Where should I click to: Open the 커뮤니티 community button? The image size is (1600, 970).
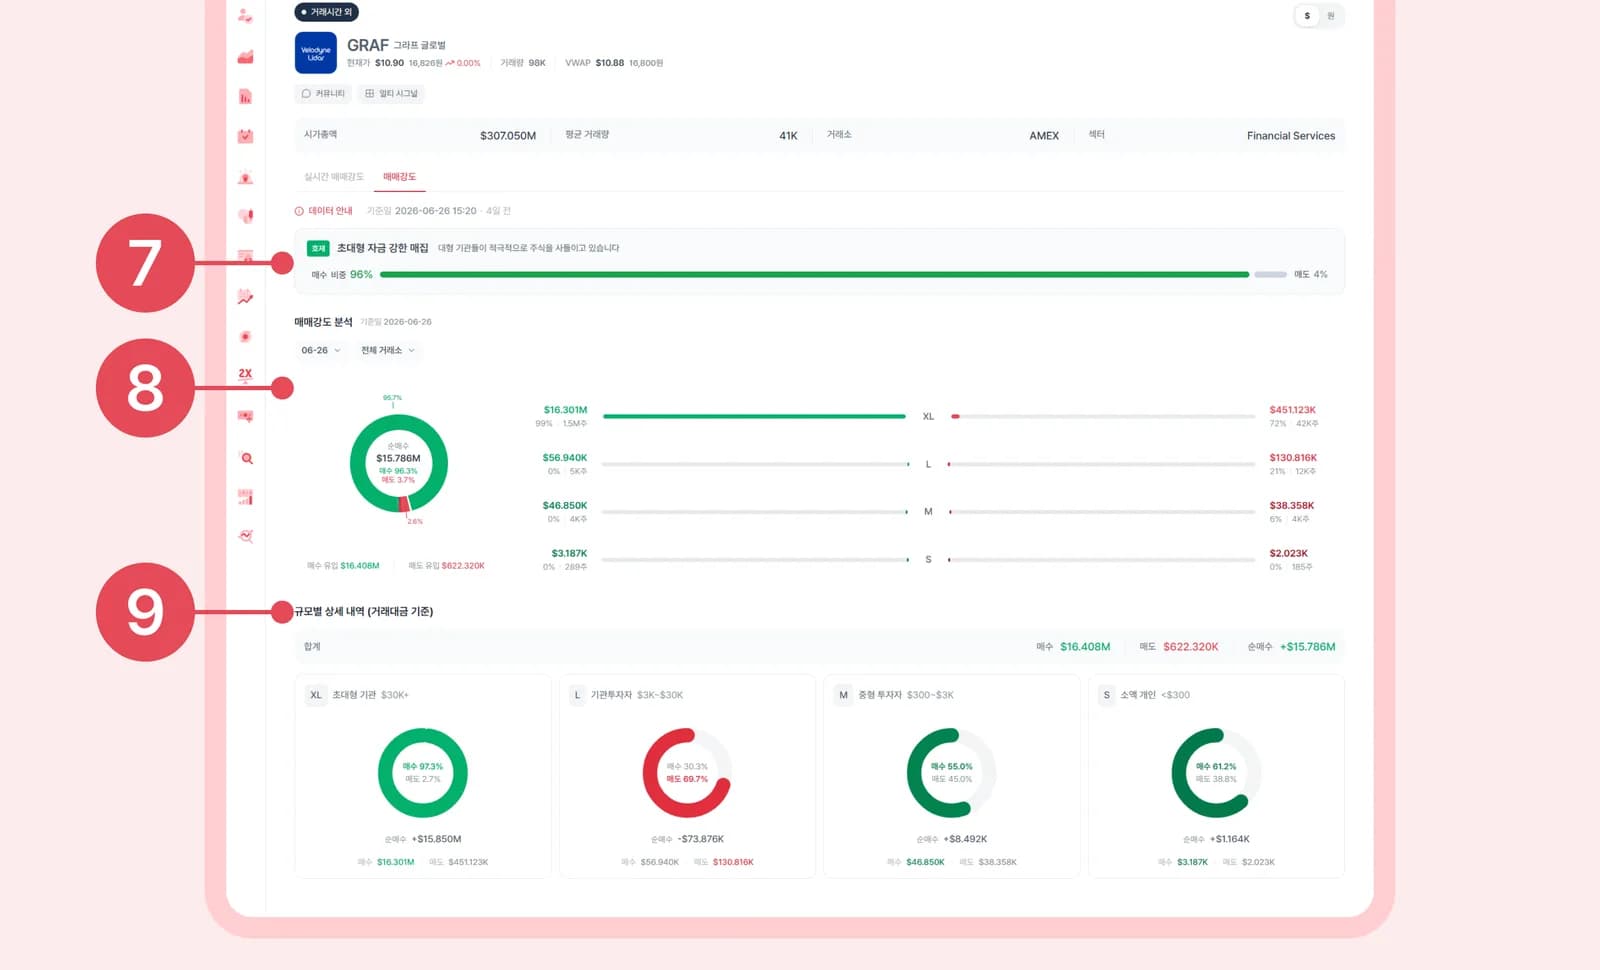pyautogui.click(x=323, y=93)
